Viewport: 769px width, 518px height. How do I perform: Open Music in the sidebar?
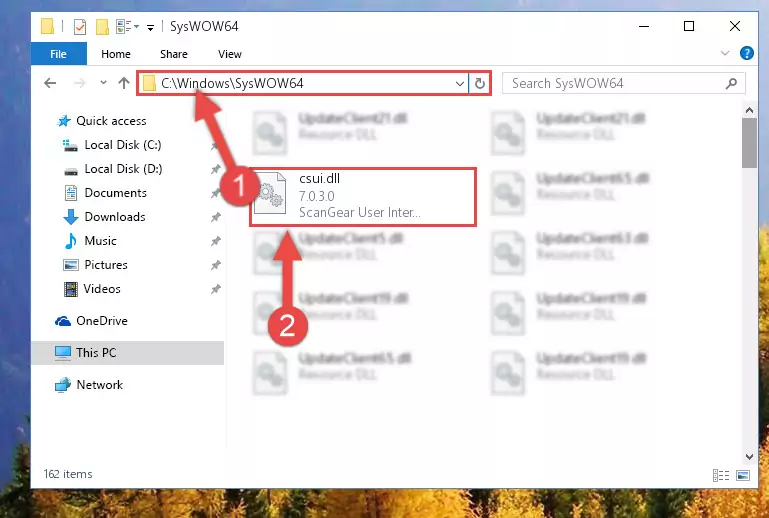pos(100,241)
